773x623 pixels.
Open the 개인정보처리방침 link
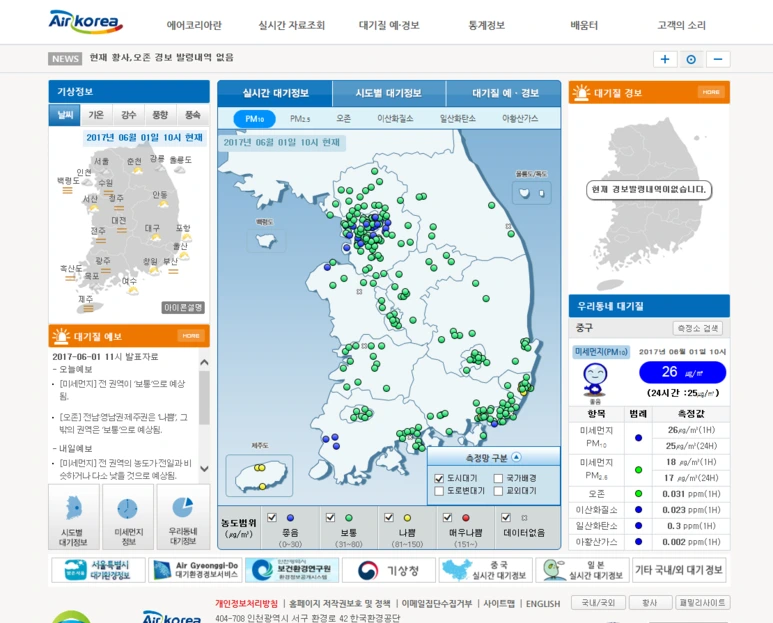[246, 604]
